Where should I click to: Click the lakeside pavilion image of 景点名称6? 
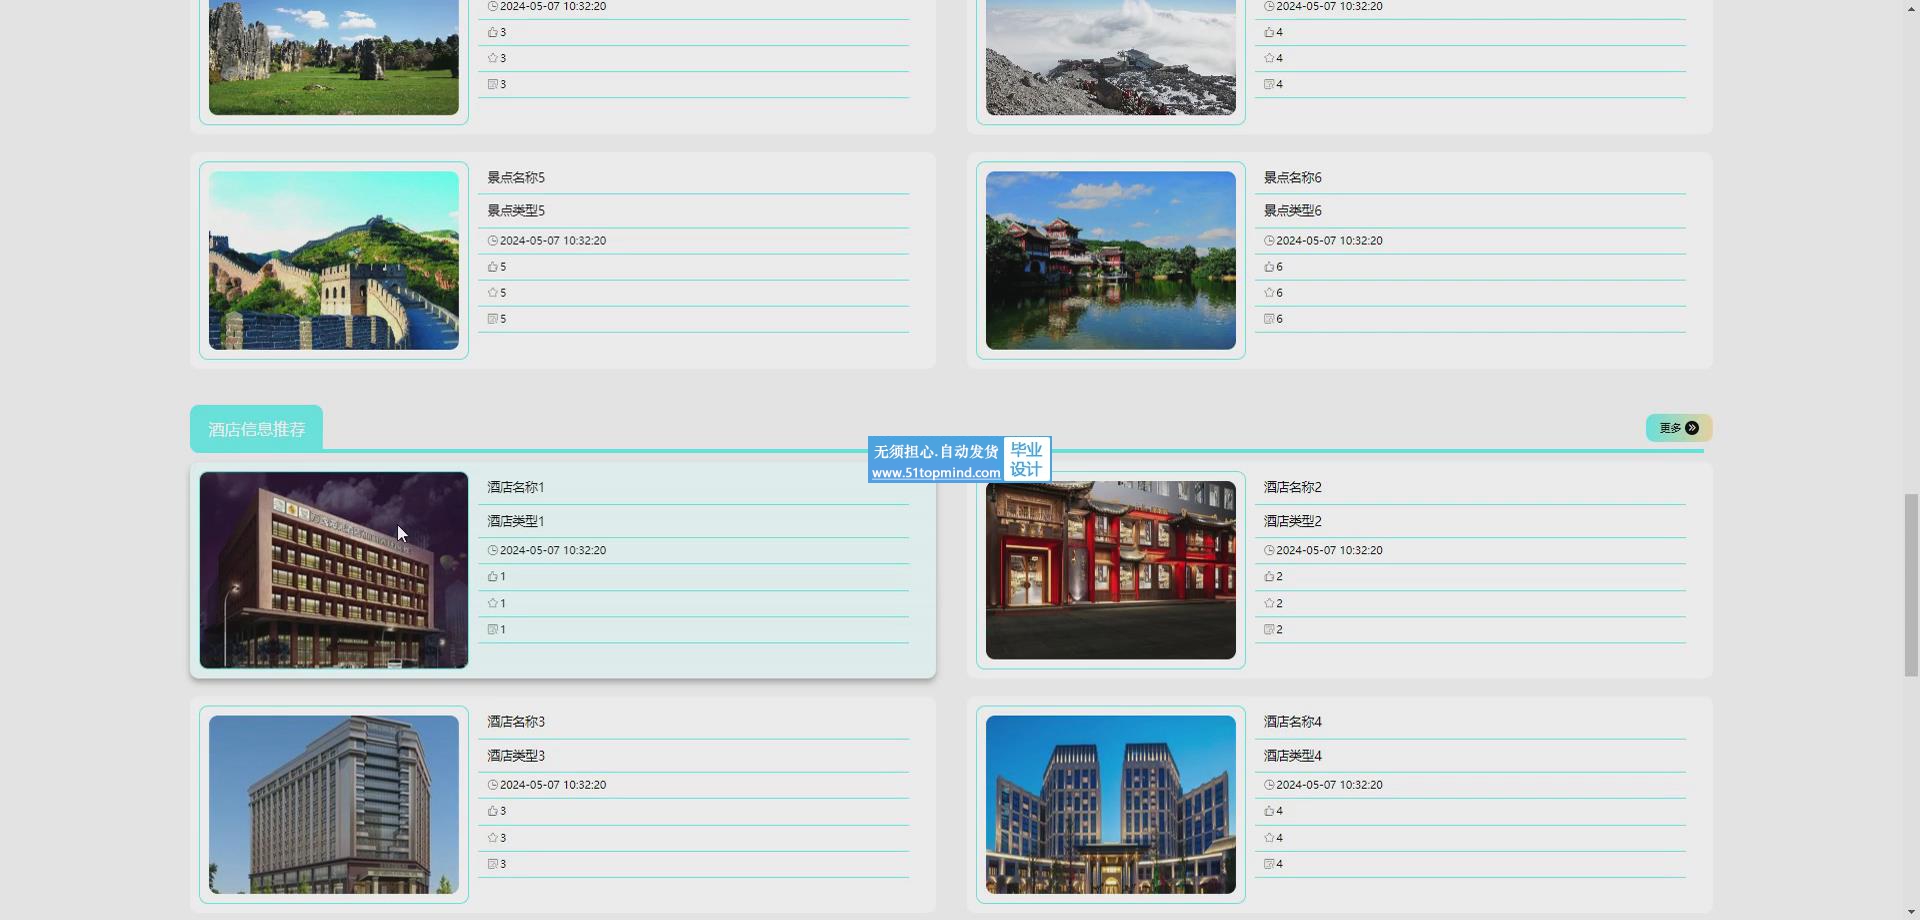click(1111, 260)
